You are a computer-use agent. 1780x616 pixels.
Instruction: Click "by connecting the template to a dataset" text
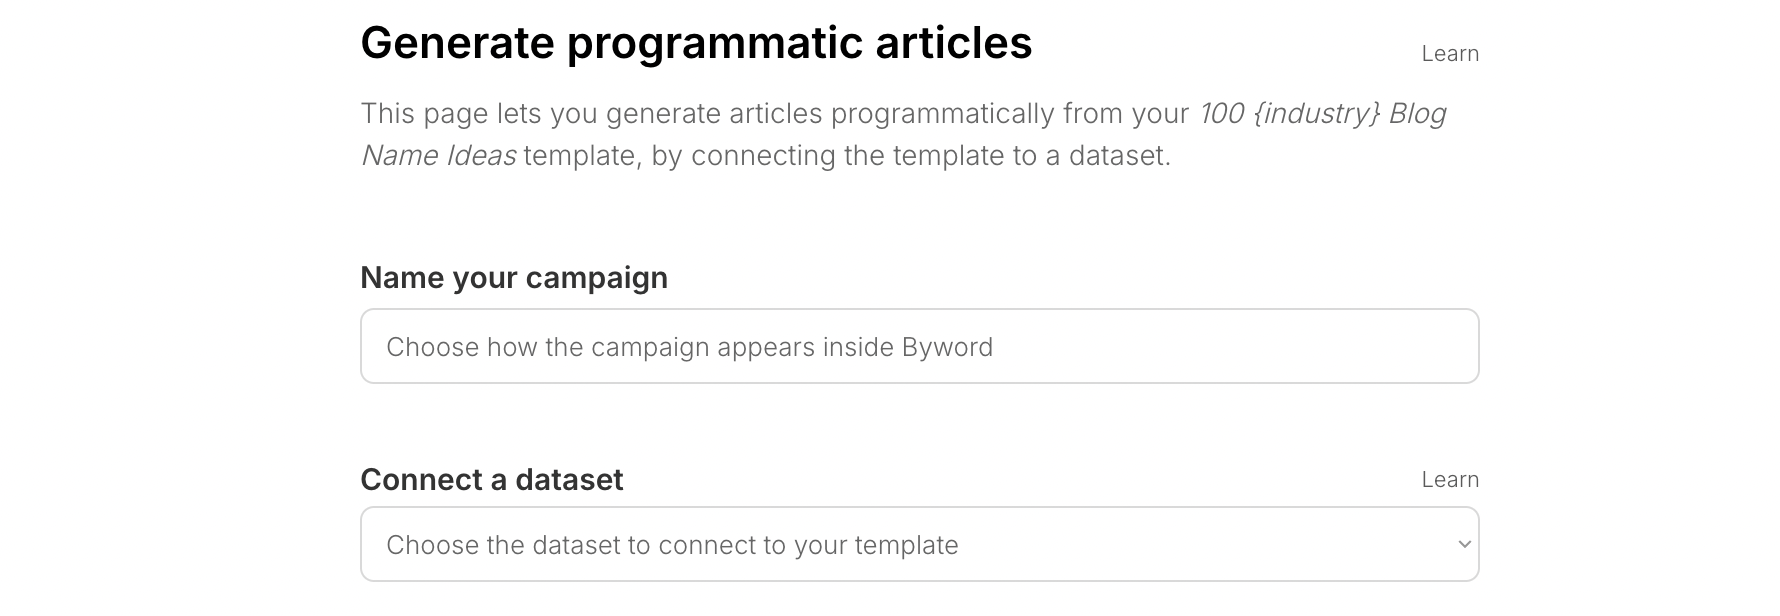(x=911, y=156)
